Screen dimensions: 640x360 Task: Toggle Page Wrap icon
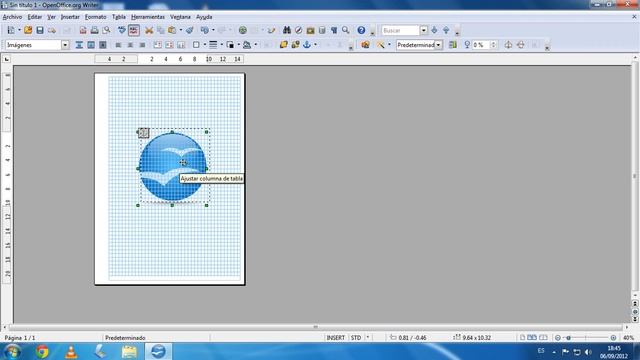point(91,45)
